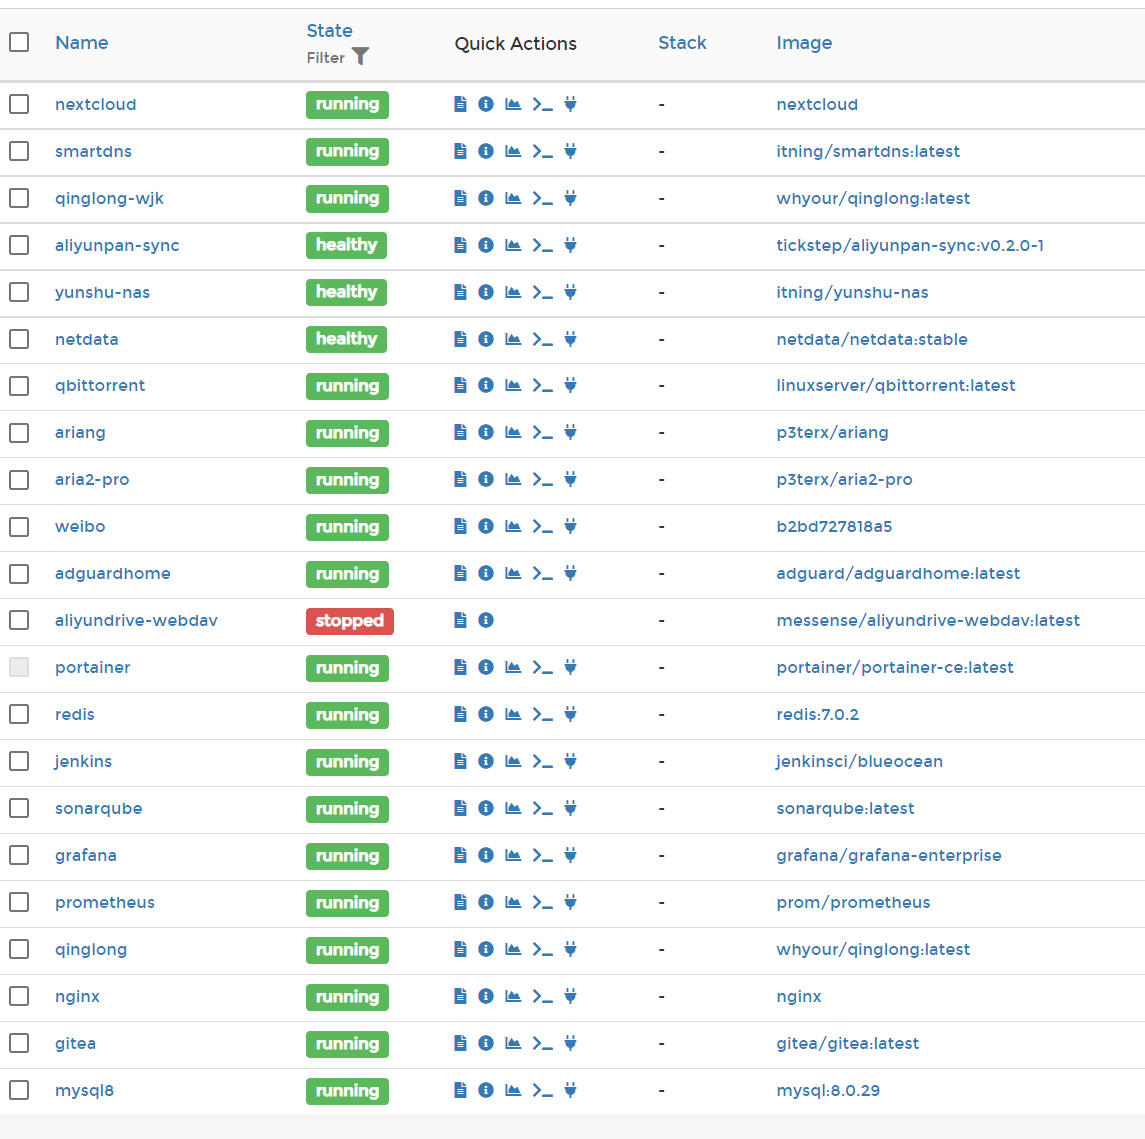Open inspect icon for smartdns container
Image resolution: width=1145 pixels, height=1139 pixels.
[x=486, y=151]
